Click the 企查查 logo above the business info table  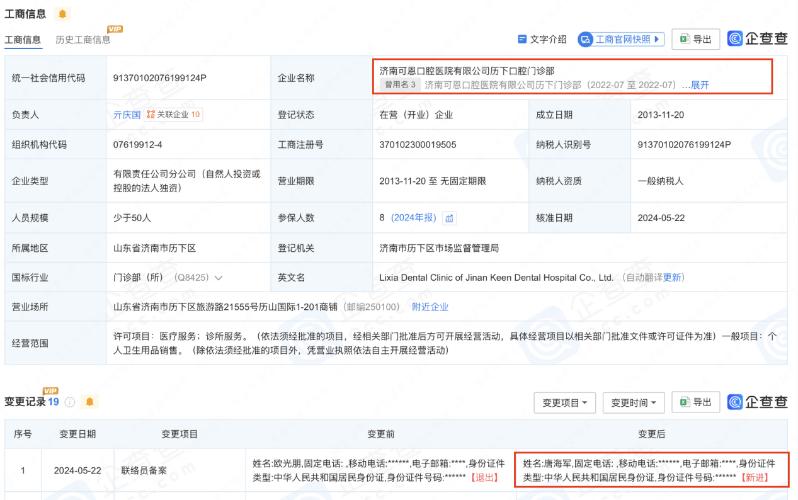point(757,39)
